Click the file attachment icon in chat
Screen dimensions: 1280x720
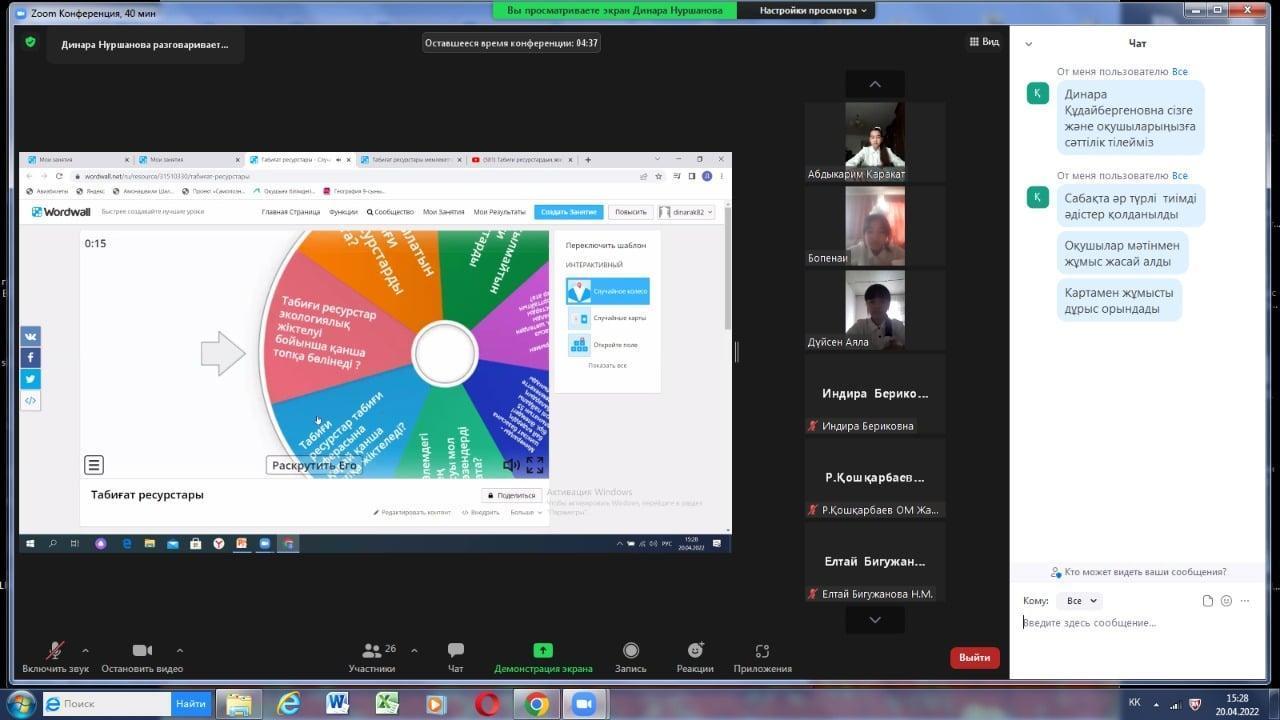point(1207,601)
